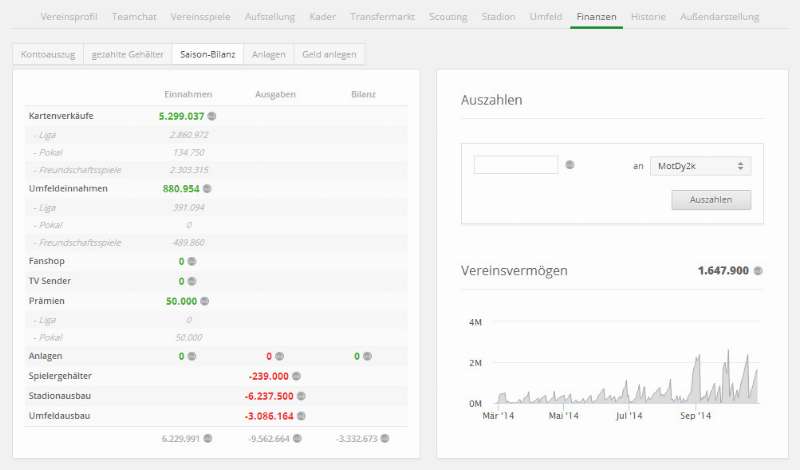
Task: Click coin icon next to Vereinsvermögen 1.647.900
Action: click(x=758, y=271)
